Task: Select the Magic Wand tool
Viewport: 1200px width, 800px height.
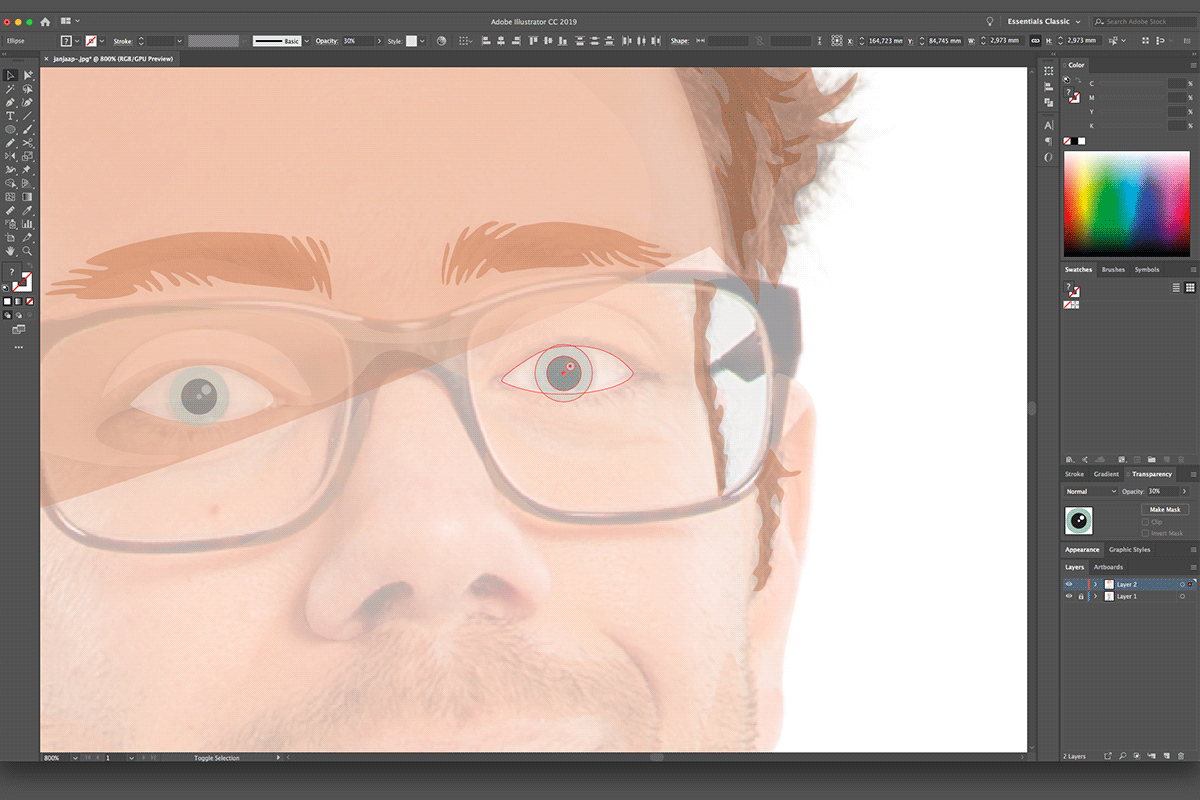Action: click(10, 89)
